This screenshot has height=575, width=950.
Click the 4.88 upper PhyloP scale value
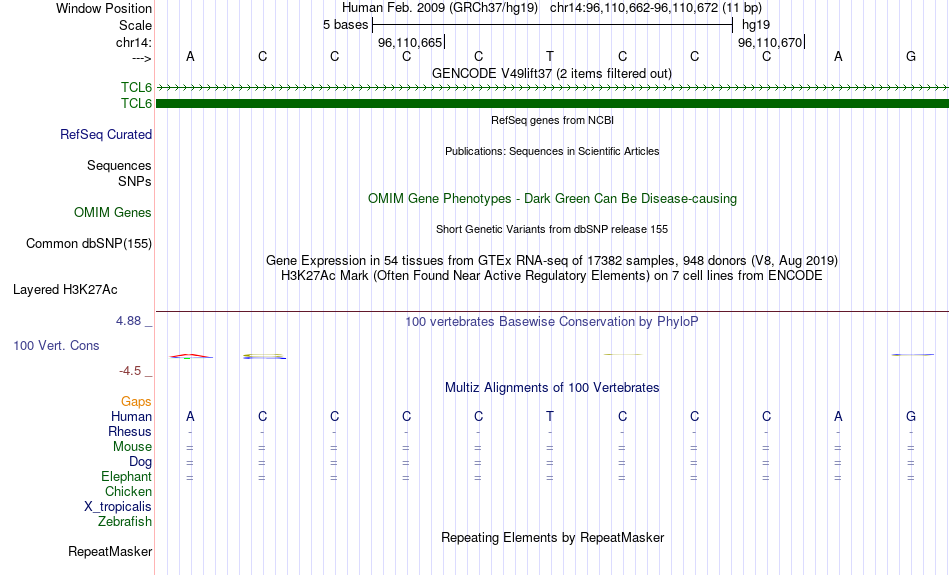[128, 321]
